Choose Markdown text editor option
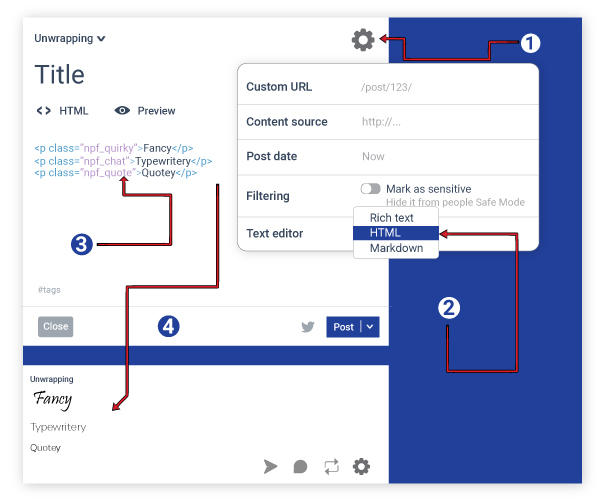The width and height of the screenshot is (600, 500). pyautogui.click(x=396, y=248)
